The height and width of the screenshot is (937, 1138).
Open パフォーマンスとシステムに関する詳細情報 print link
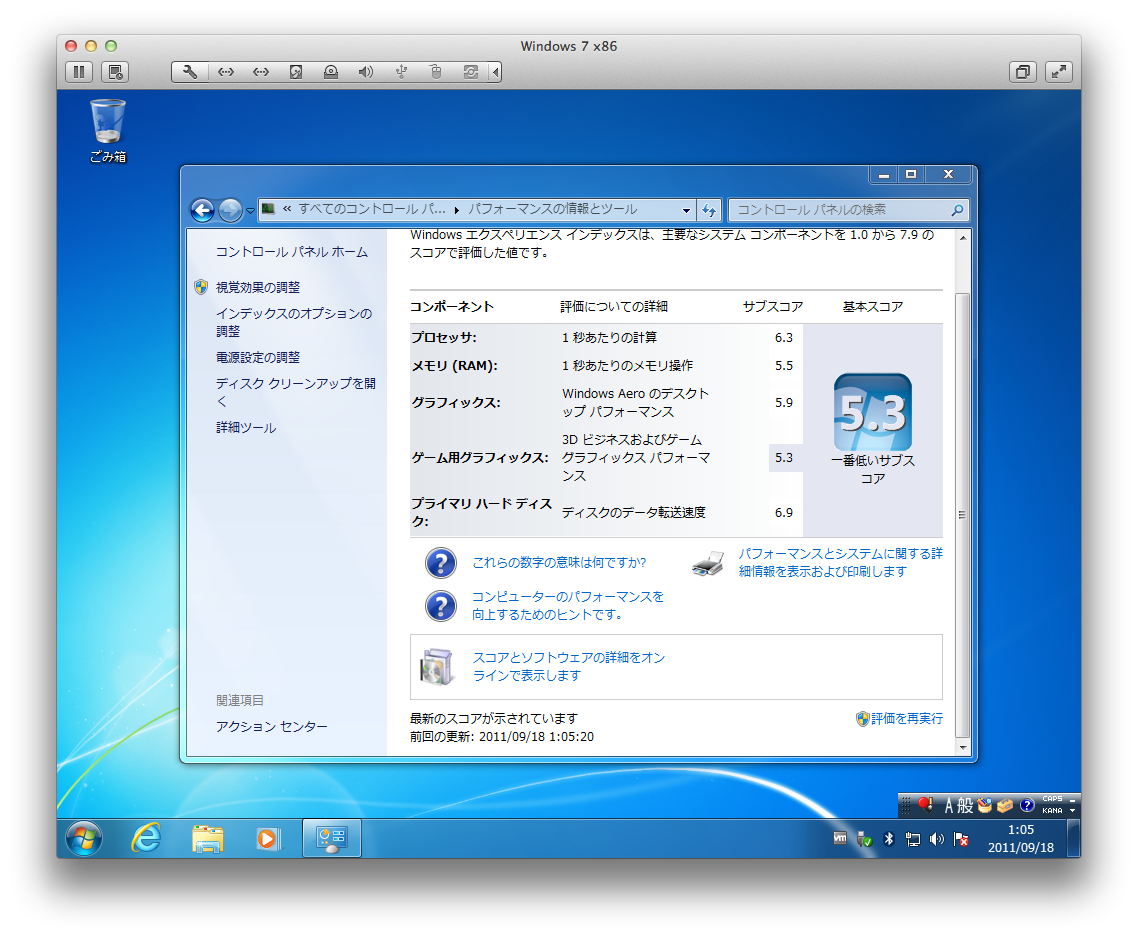840,562
